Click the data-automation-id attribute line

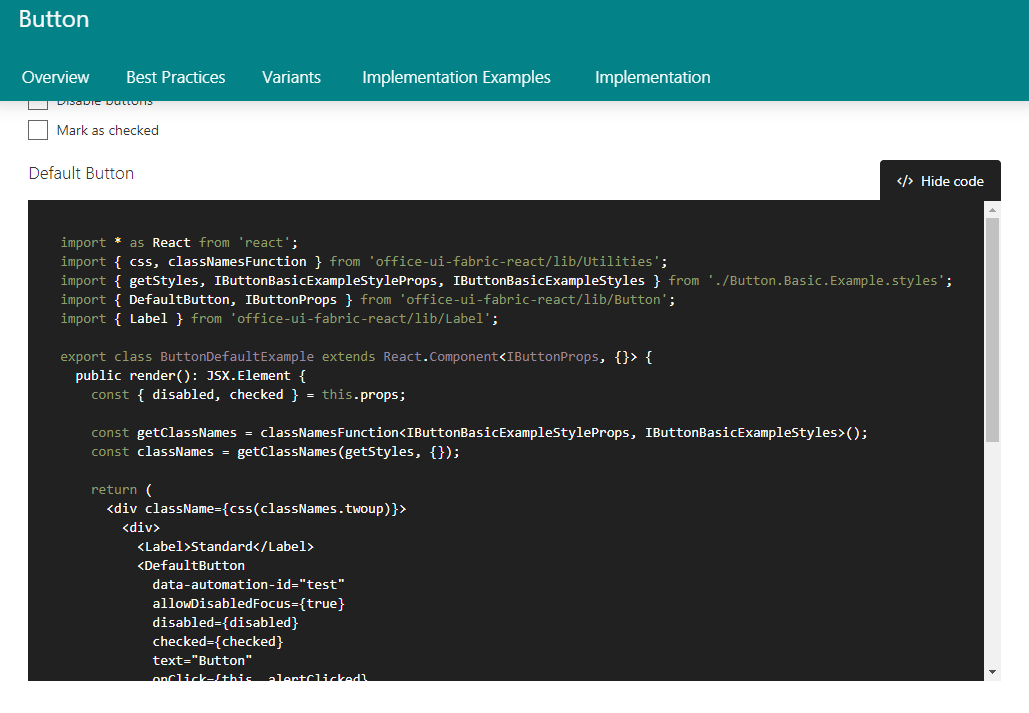[248, 584]
